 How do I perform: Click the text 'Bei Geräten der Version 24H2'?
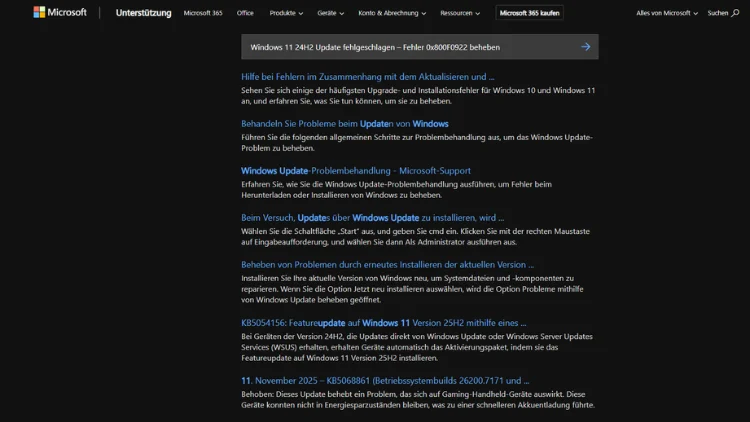tap(292, 336)
